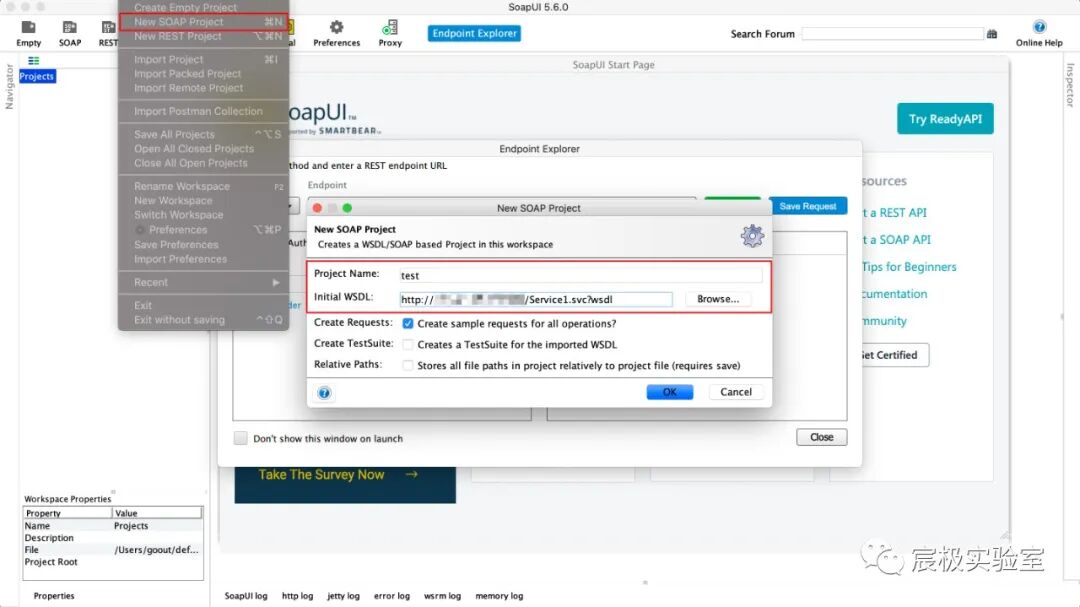
Task: Enable Create TestSuite checkbox
Action: 408,344
